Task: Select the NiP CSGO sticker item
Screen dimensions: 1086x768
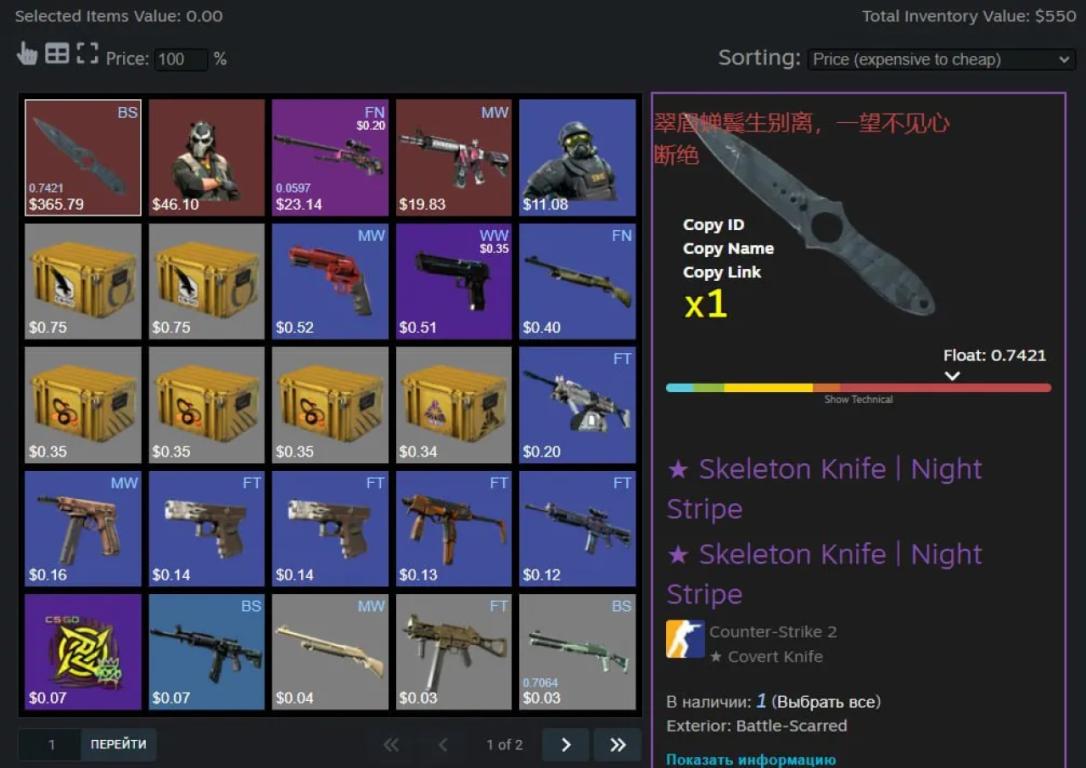Action: (x=83, y=652)
